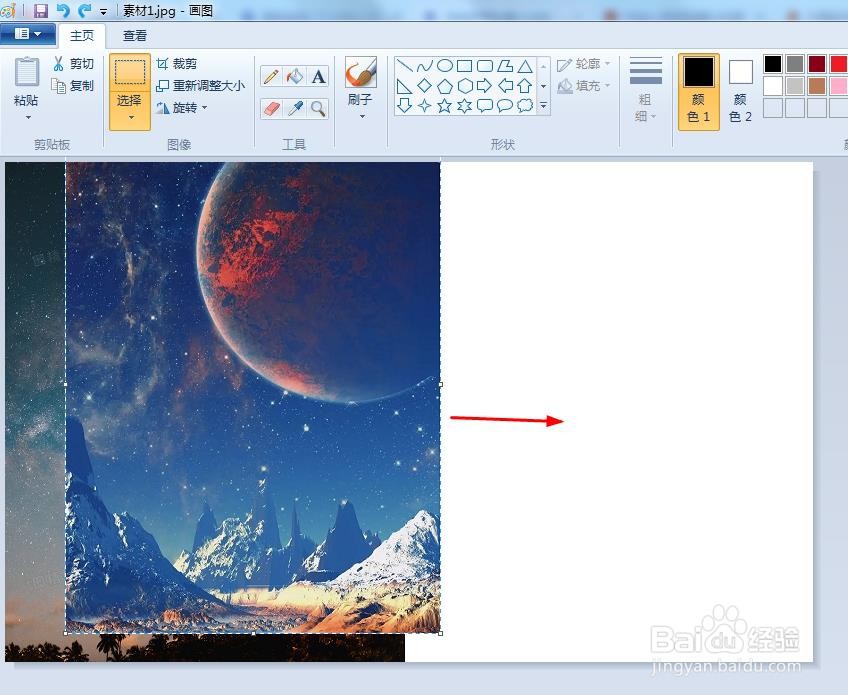The height and width of the screenshot is (695, 848).
Task: Redo the last action
Action: (x=84, y=10)
